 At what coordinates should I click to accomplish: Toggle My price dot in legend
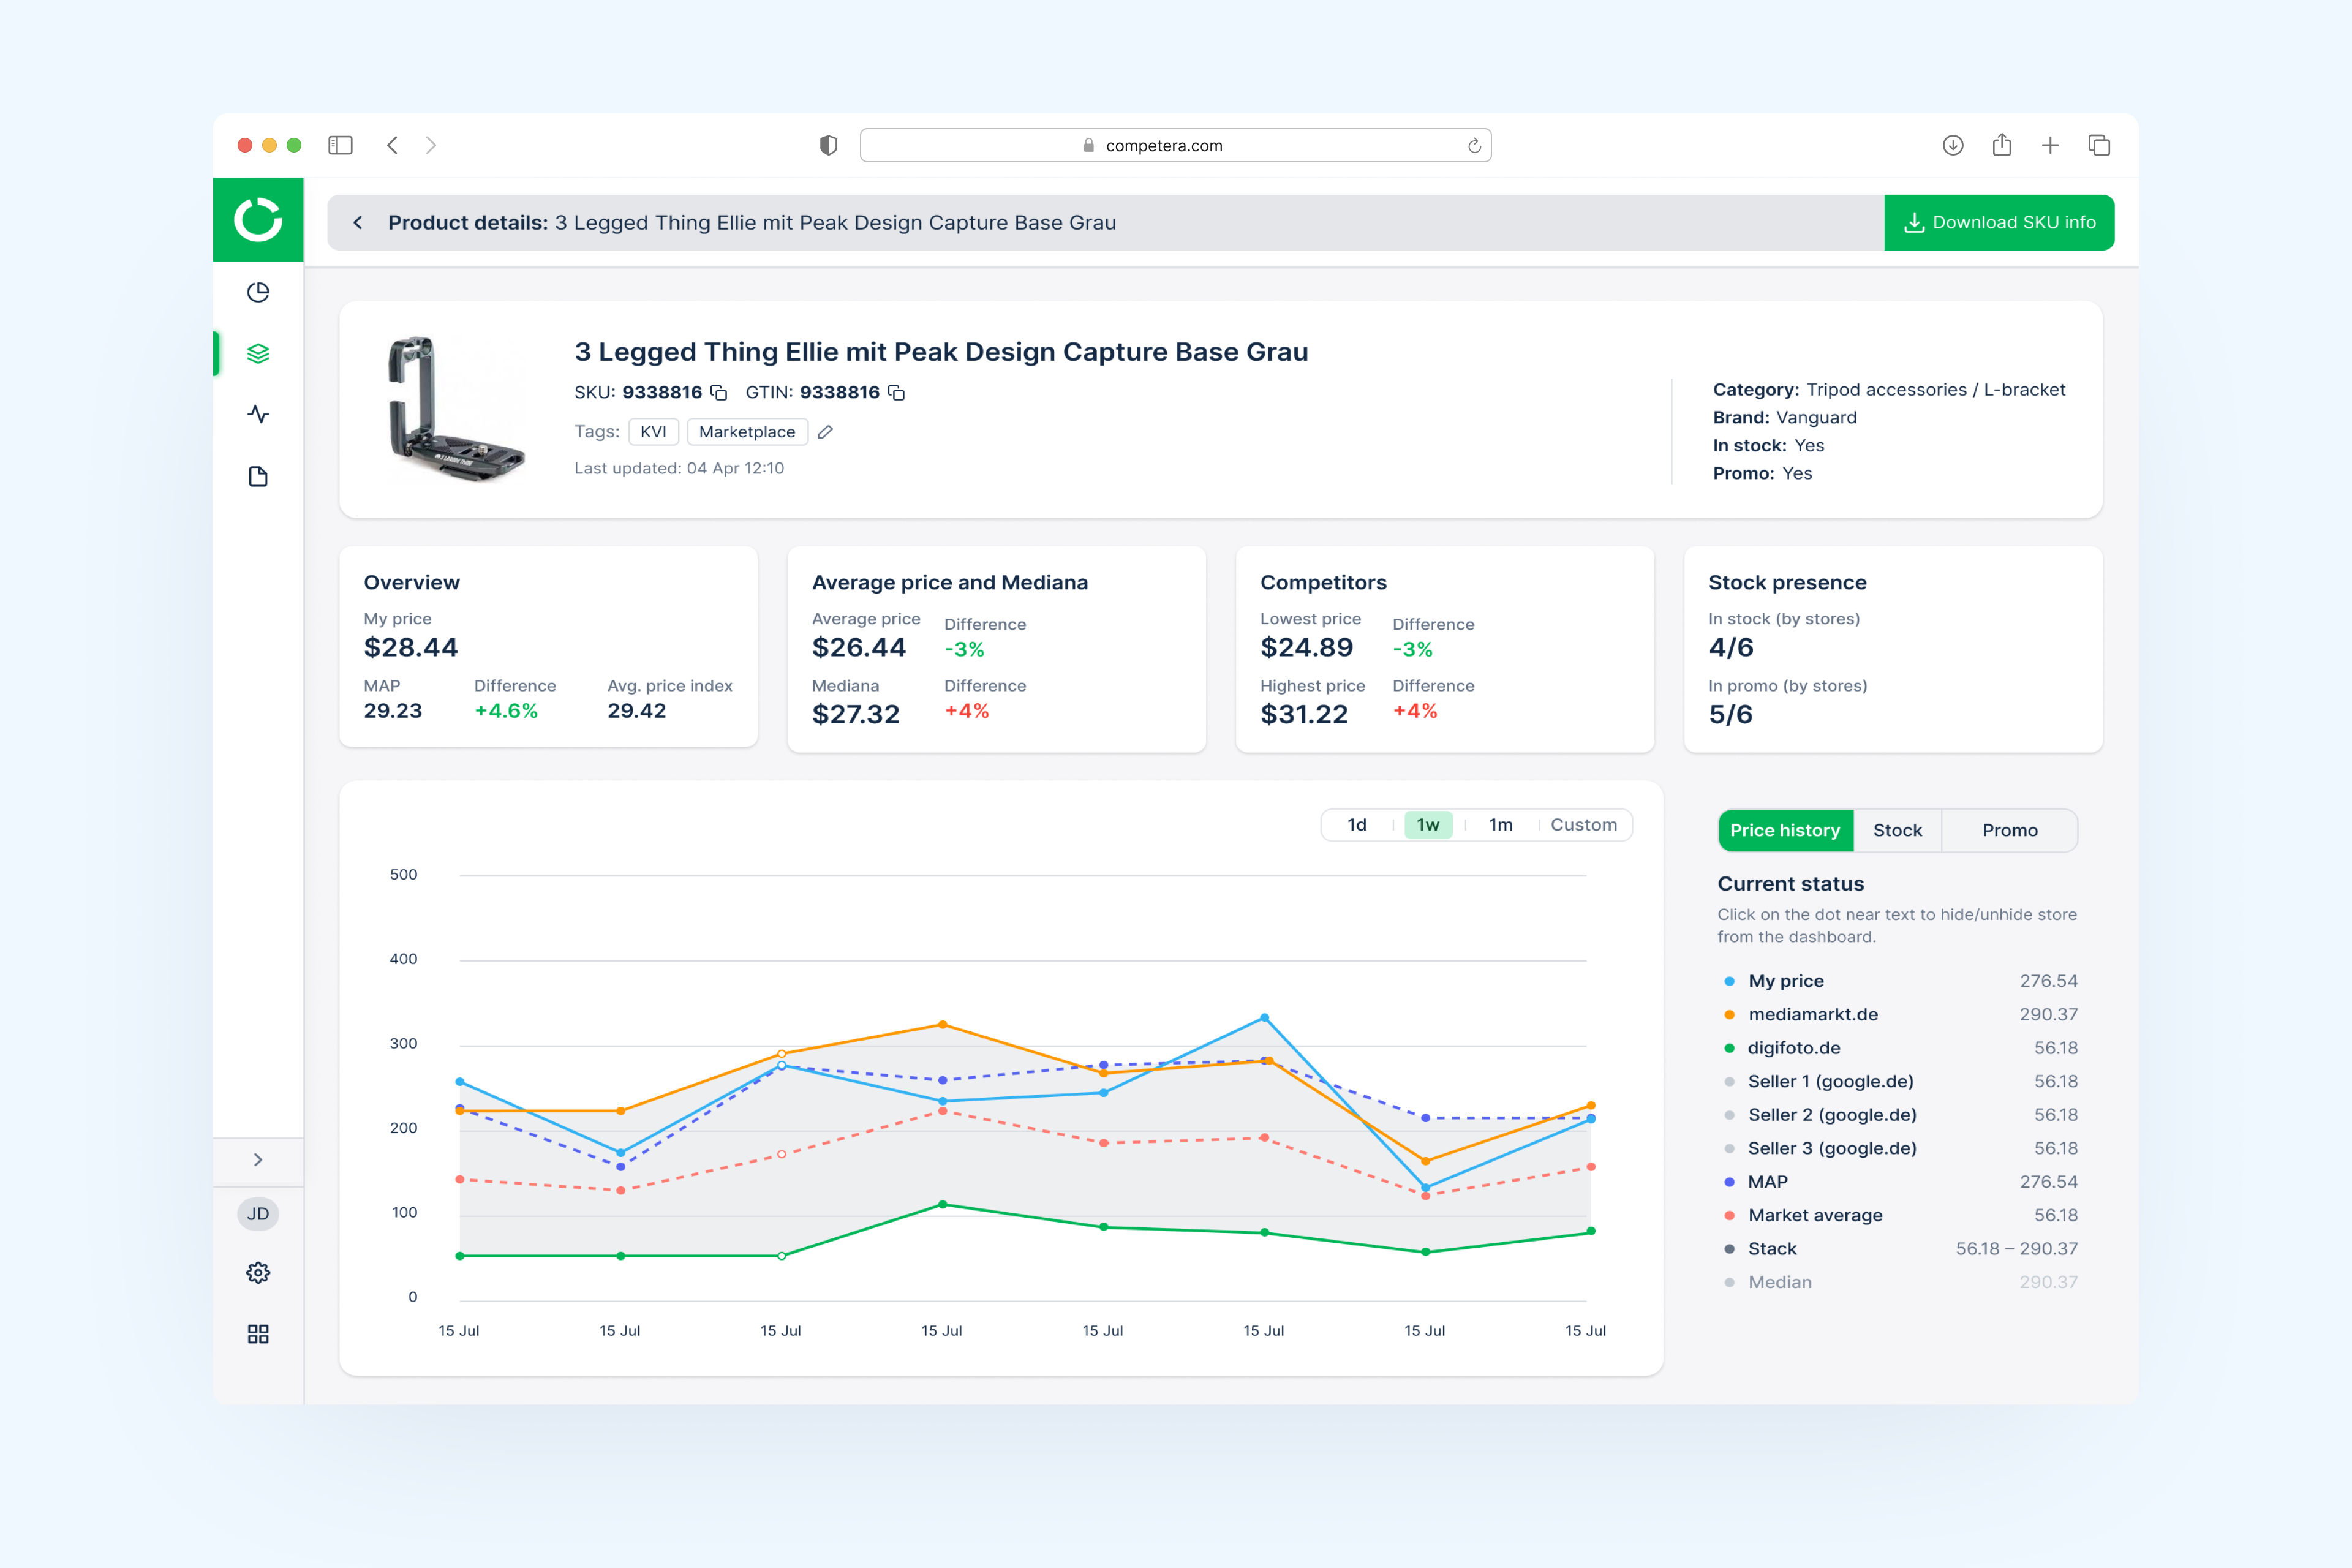click(1729, 981)
